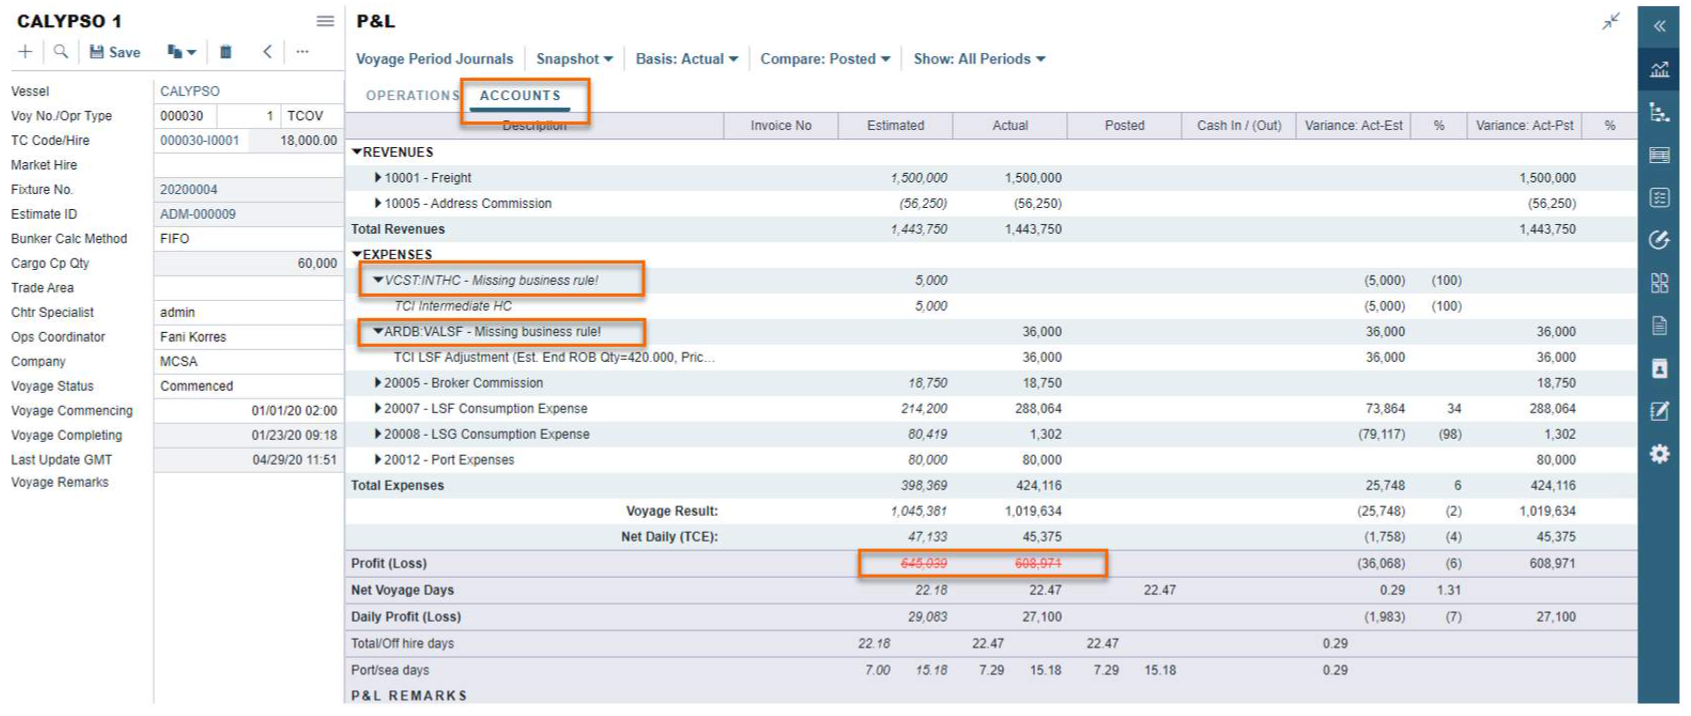Click the magnifying glass search icon
The image size is (1691, 716).
coord(61,52)
